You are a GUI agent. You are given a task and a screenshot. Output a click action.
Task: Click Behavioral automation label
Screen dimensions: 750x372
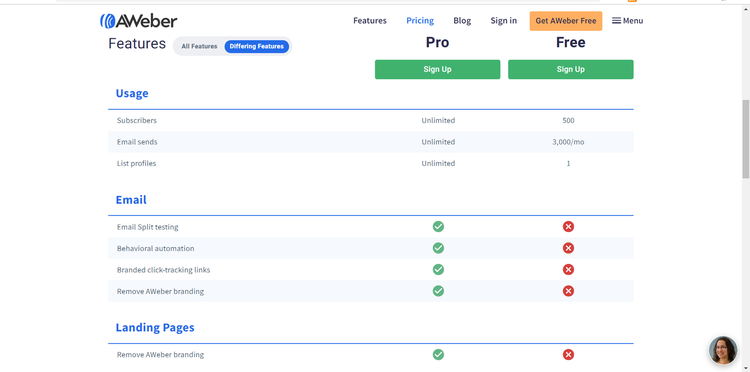155,249
